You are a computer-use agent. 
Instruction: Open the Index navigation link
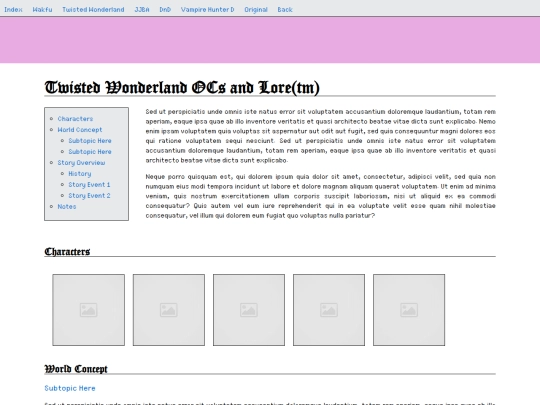(x=13, y=10)
